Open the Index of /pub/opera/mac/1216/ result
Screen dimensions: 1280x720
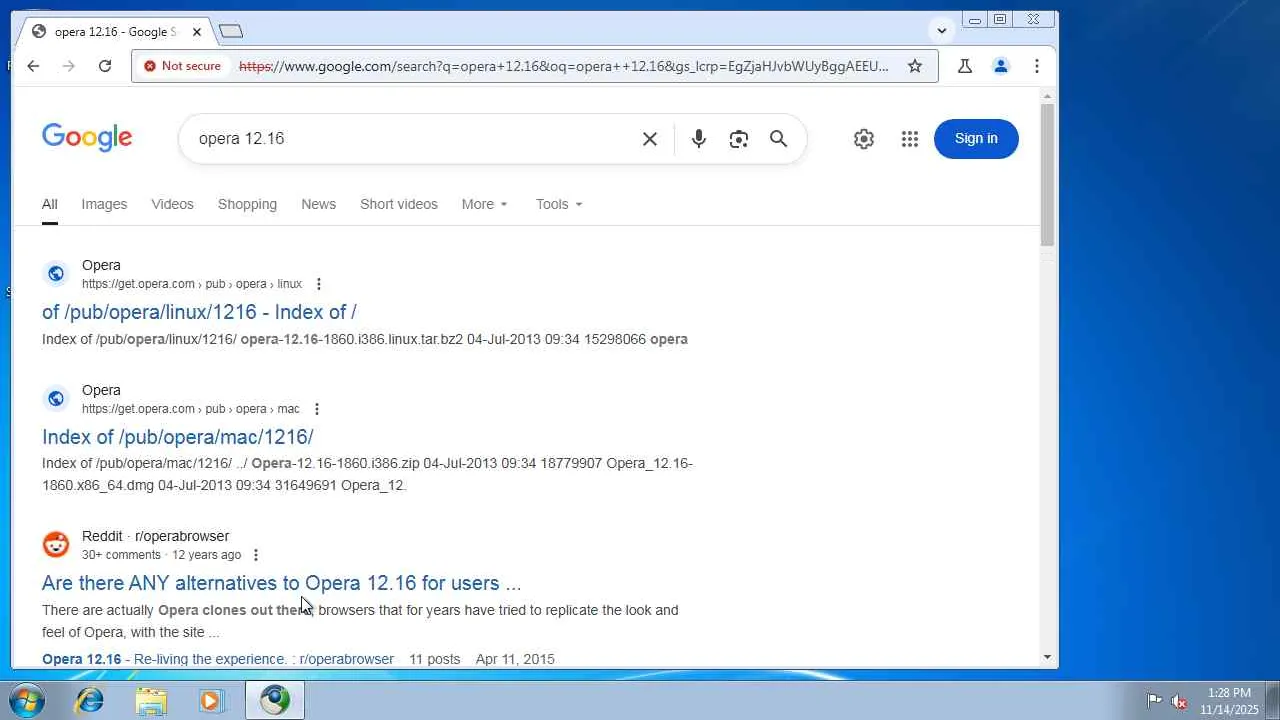coord(178,437)
